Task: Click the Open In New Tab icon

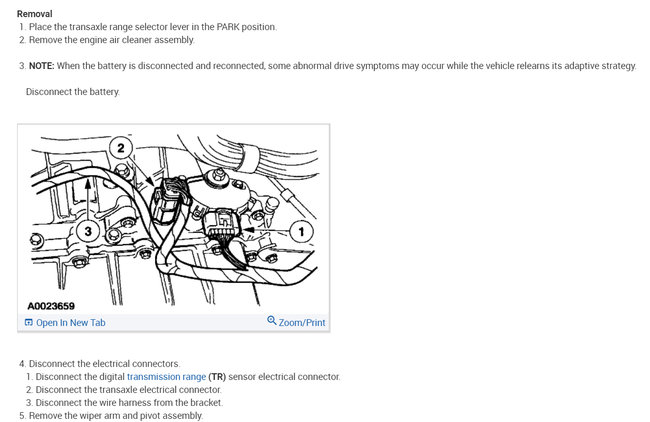Action: [29, 323]
